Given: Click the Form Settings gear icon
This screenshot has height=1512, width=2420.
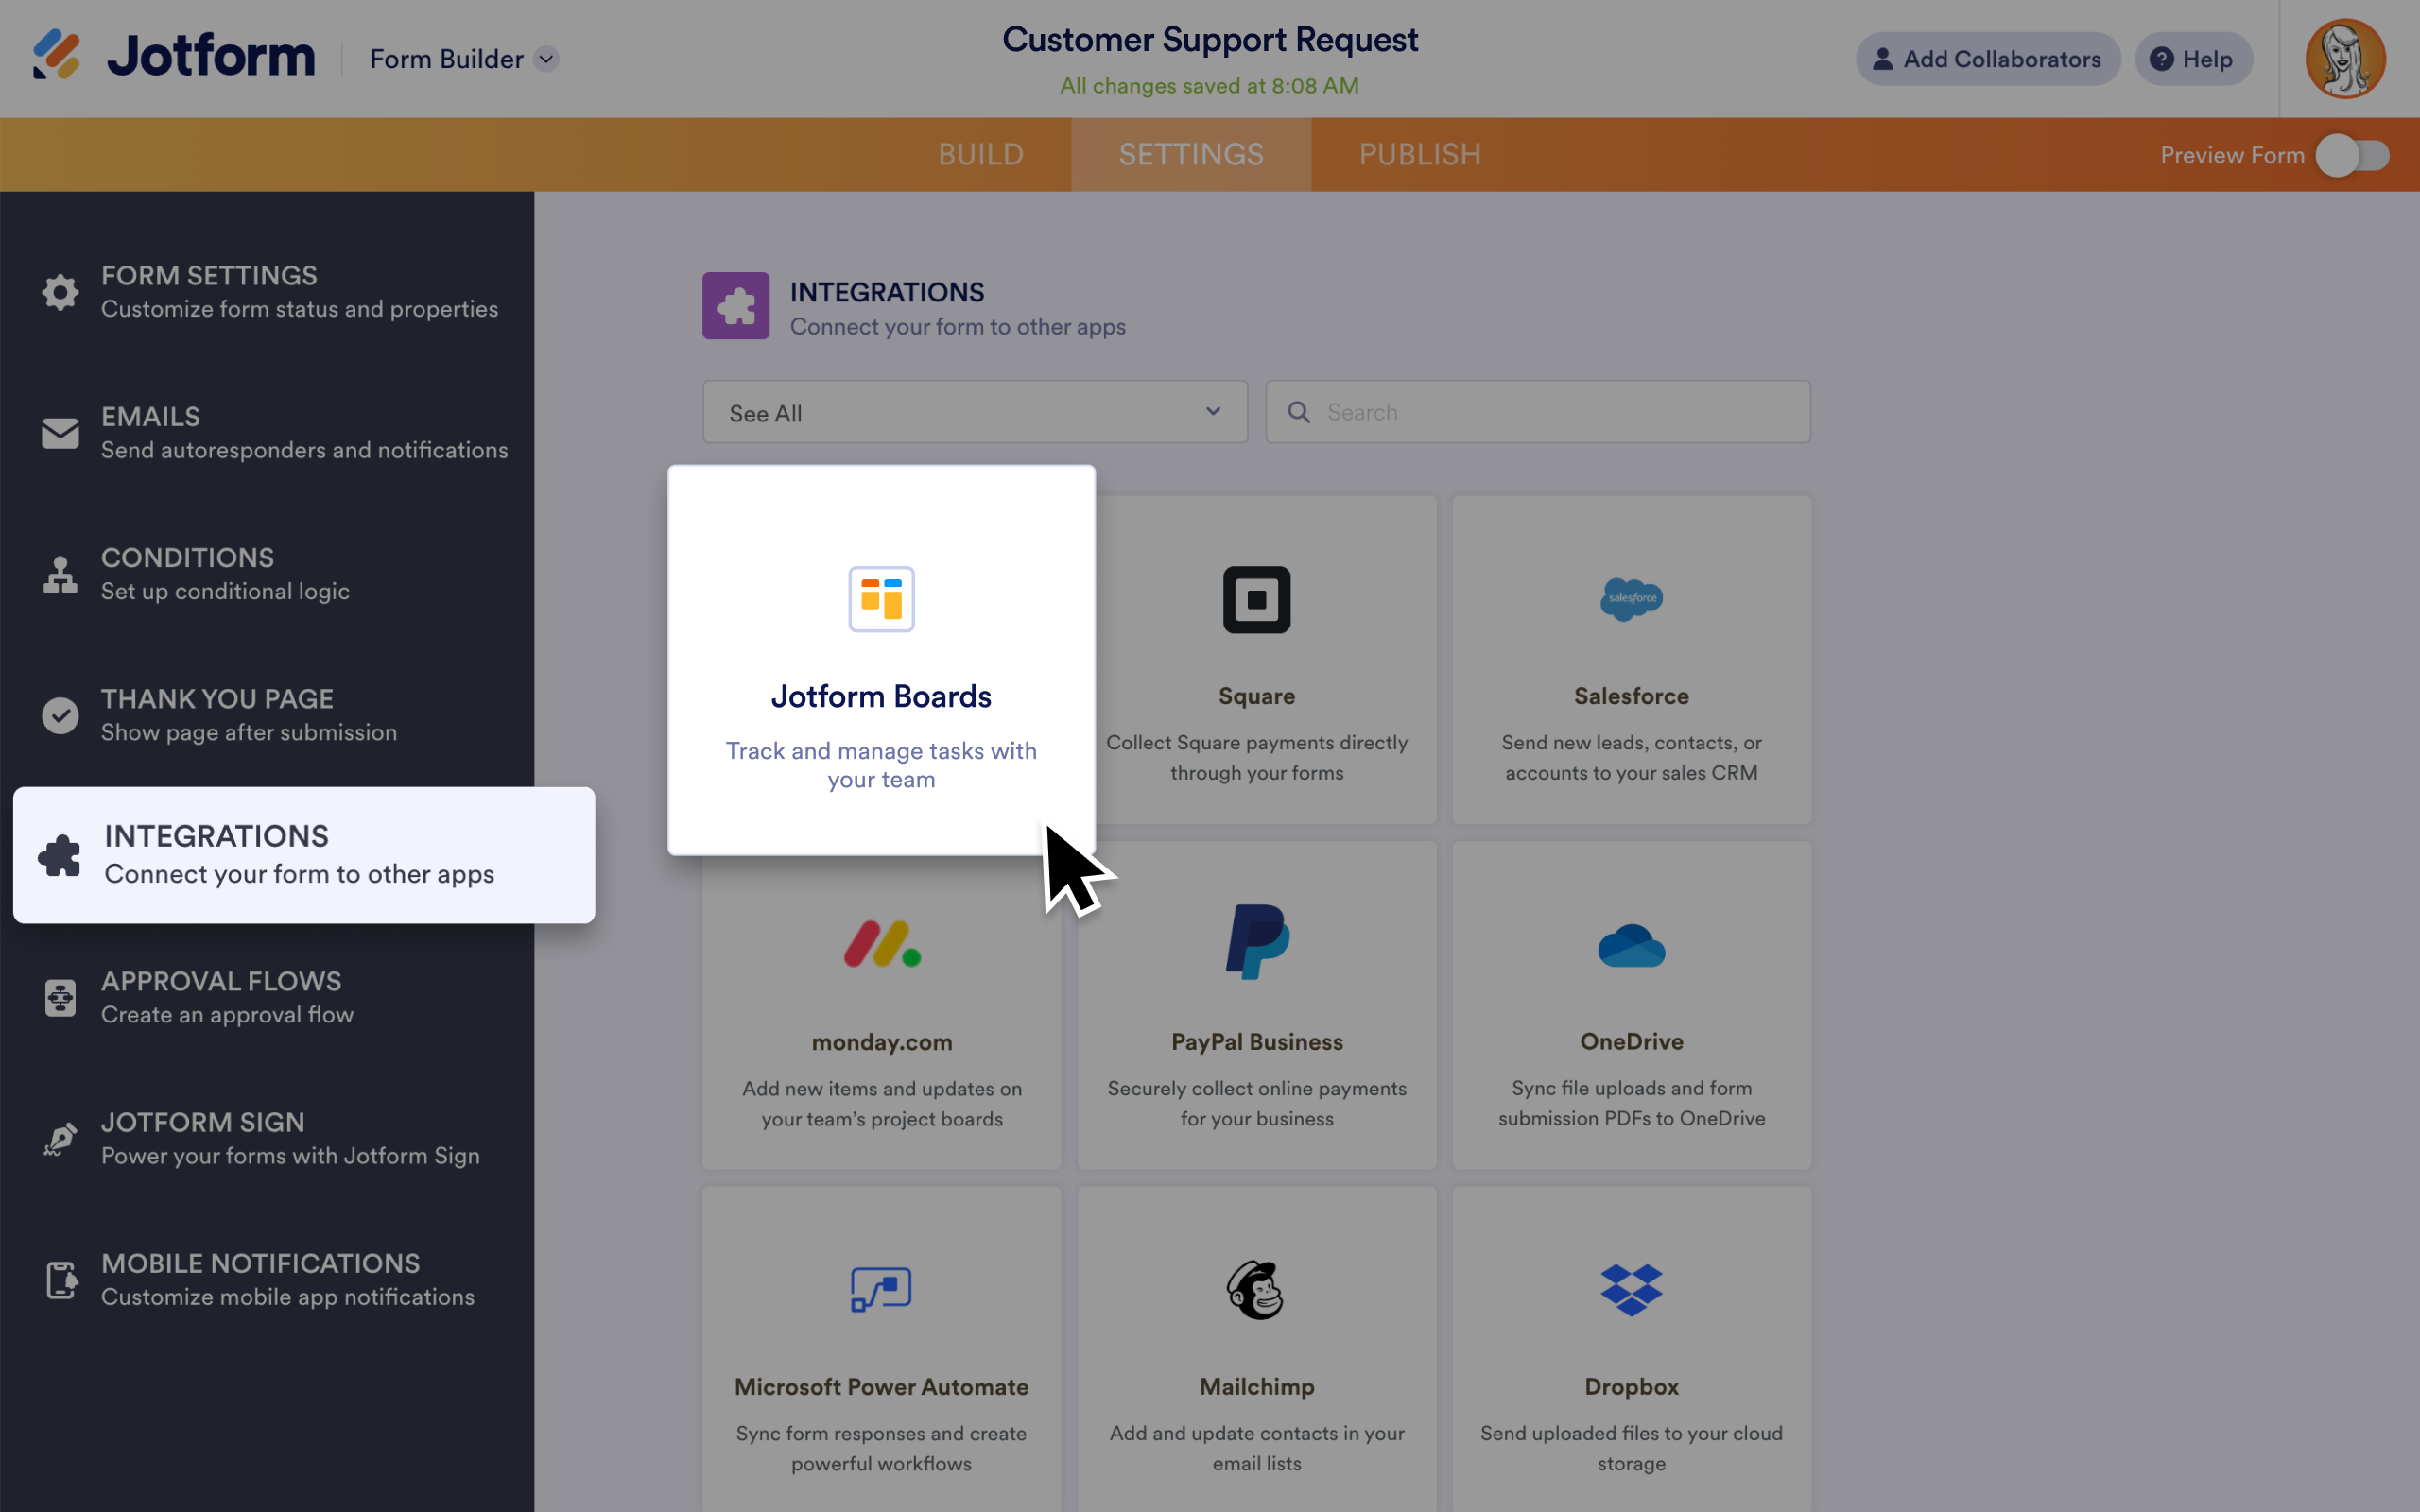Looking at the screenshot, I should pyautogui.click(x=60, y=292).
